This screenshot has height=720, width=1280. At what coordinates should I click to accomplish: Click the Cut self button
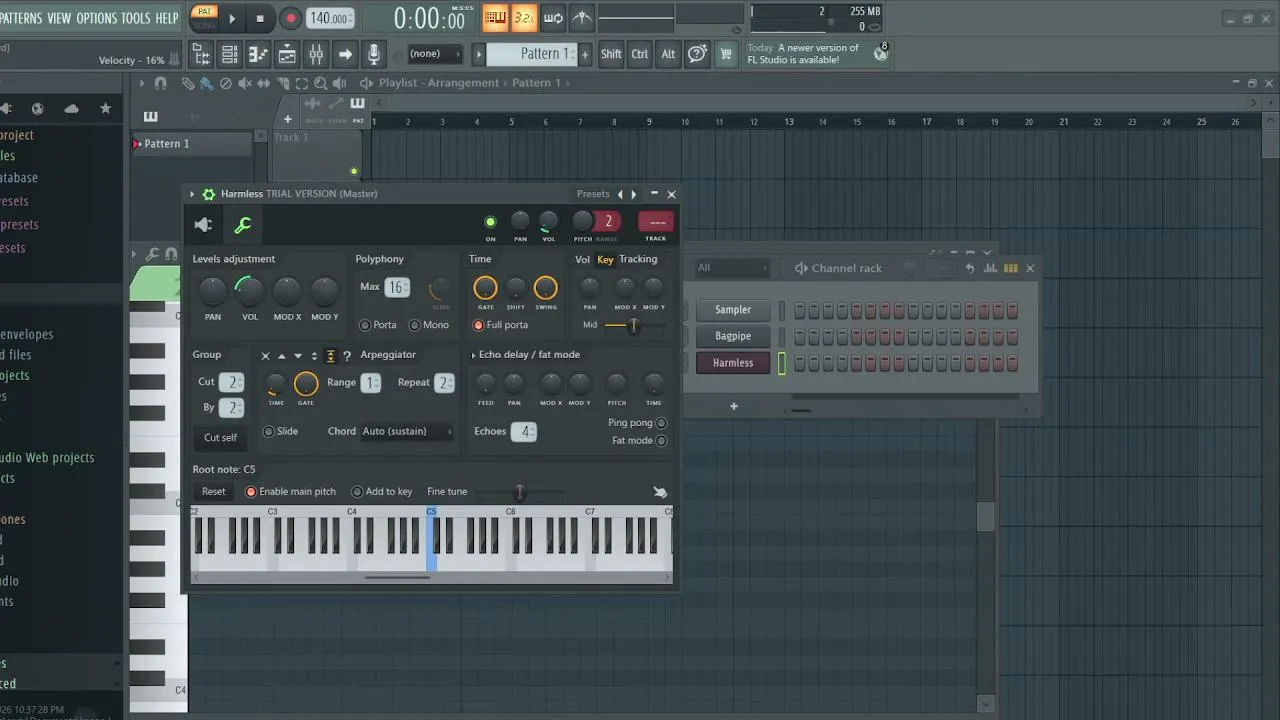click(x=220, y=438)
